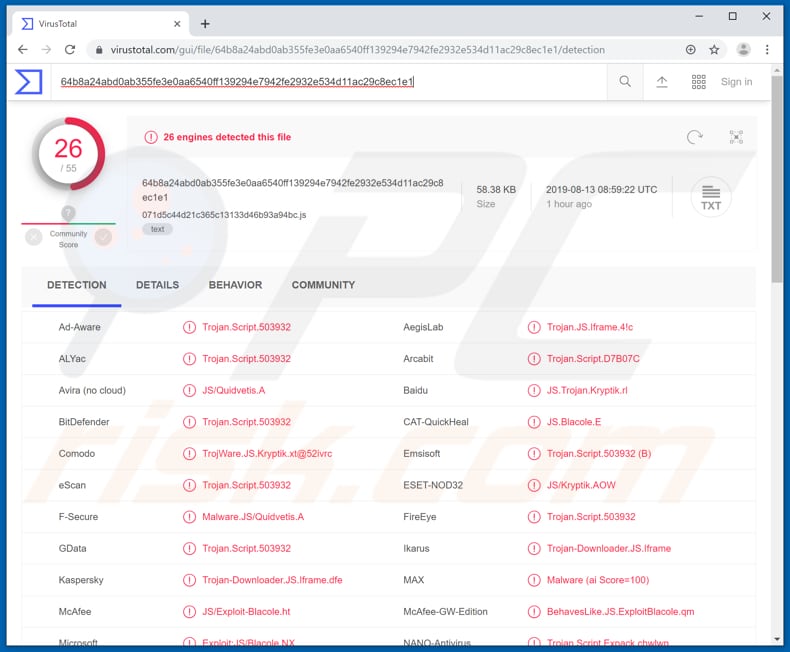Image resolution: width=790 pixels, height=652 pixels.
Task: Click the Emsisoft engine name
Action: pyautogui.click(x=422, y=453)
